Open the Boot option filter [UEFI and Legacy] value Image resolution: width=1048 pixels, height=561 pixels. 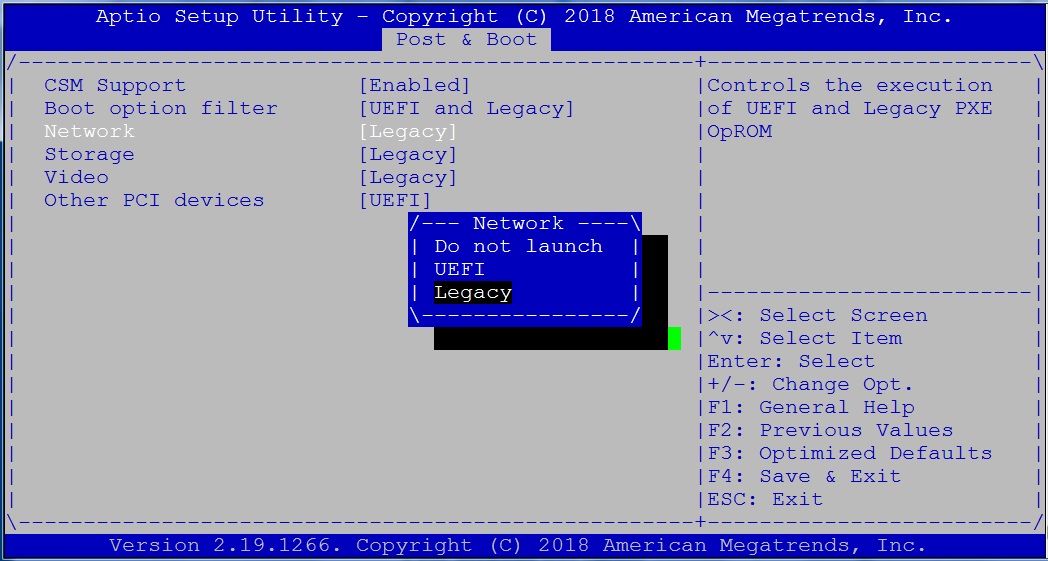coord(466,109)
